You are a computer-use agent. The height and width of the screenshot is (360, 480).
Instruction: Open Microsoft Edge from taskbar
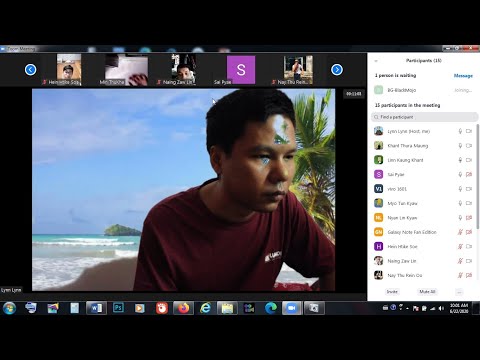tap(271, 308)
